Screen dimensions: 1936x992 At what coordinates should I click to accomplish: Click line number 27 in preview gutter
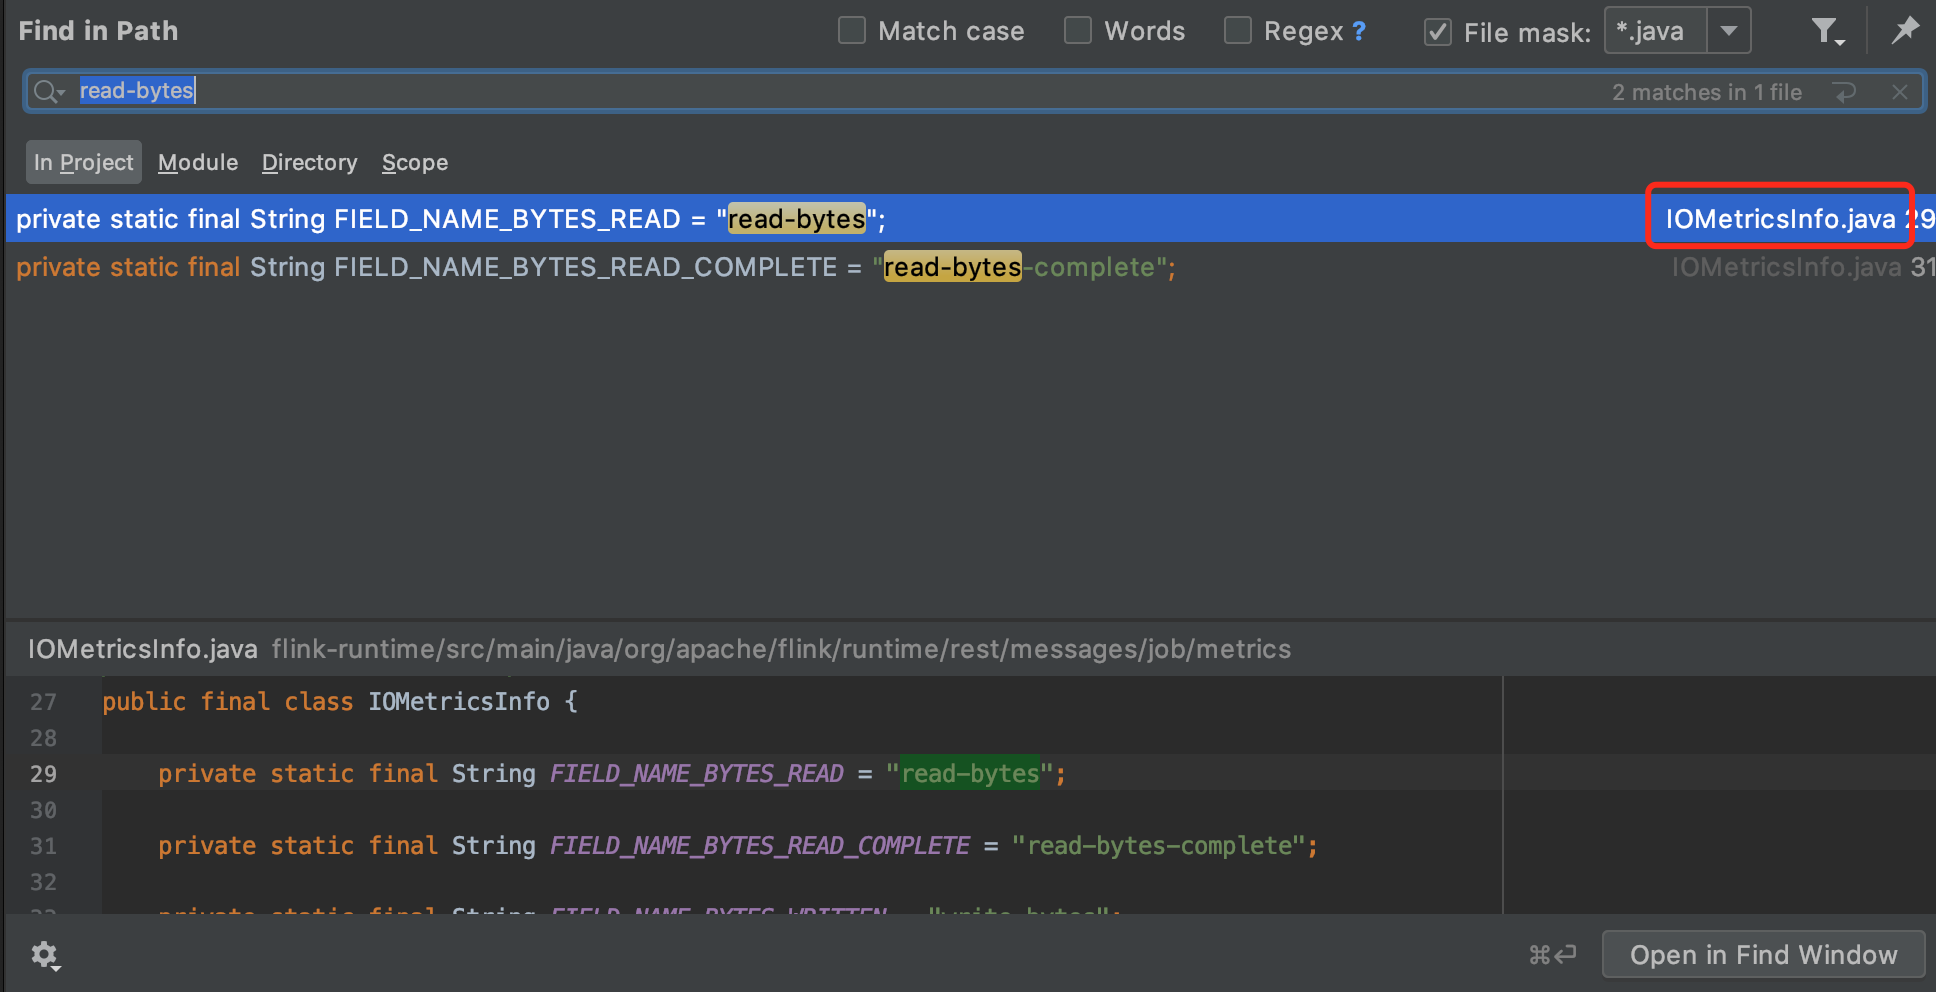pos(43,702)
